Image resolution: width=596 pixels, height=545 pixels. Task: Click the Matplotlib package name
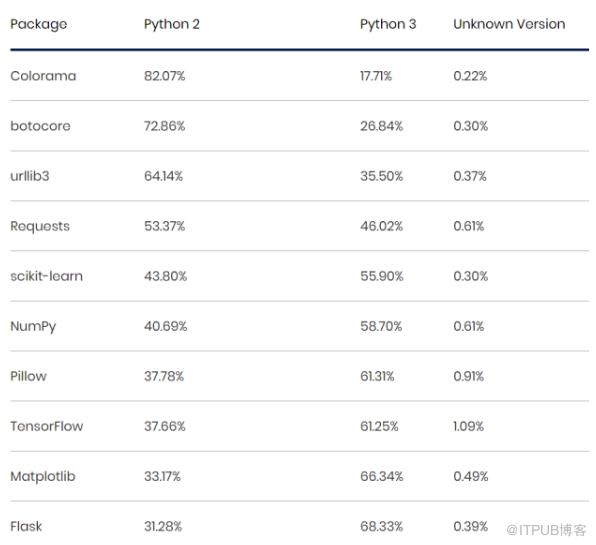click(43, 476)
